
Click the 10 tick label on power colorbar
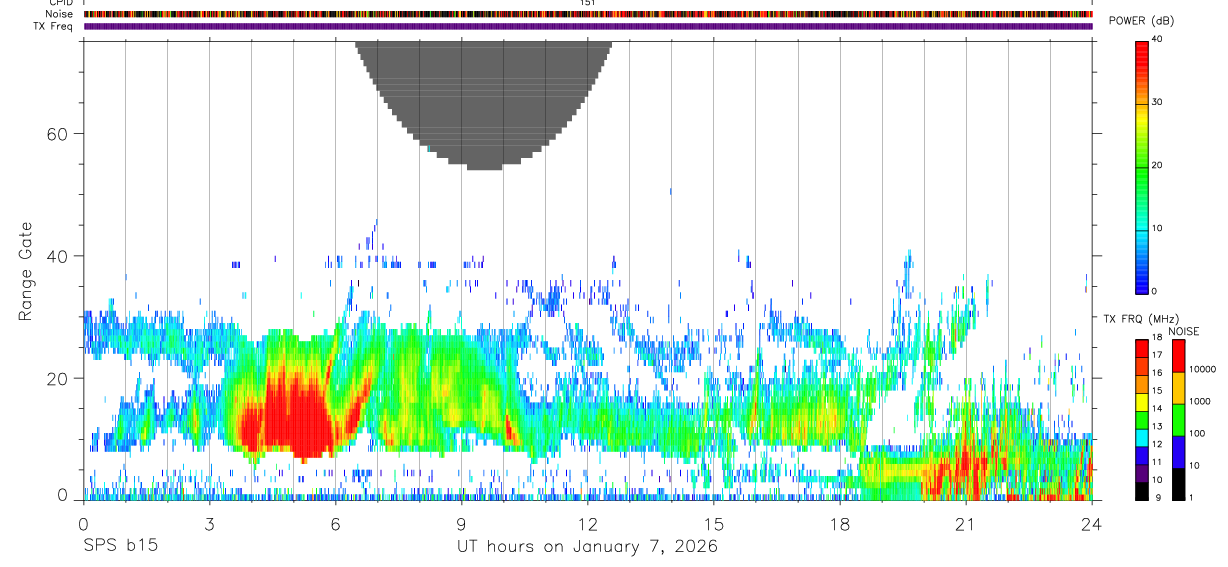(x=1158, y=228)
